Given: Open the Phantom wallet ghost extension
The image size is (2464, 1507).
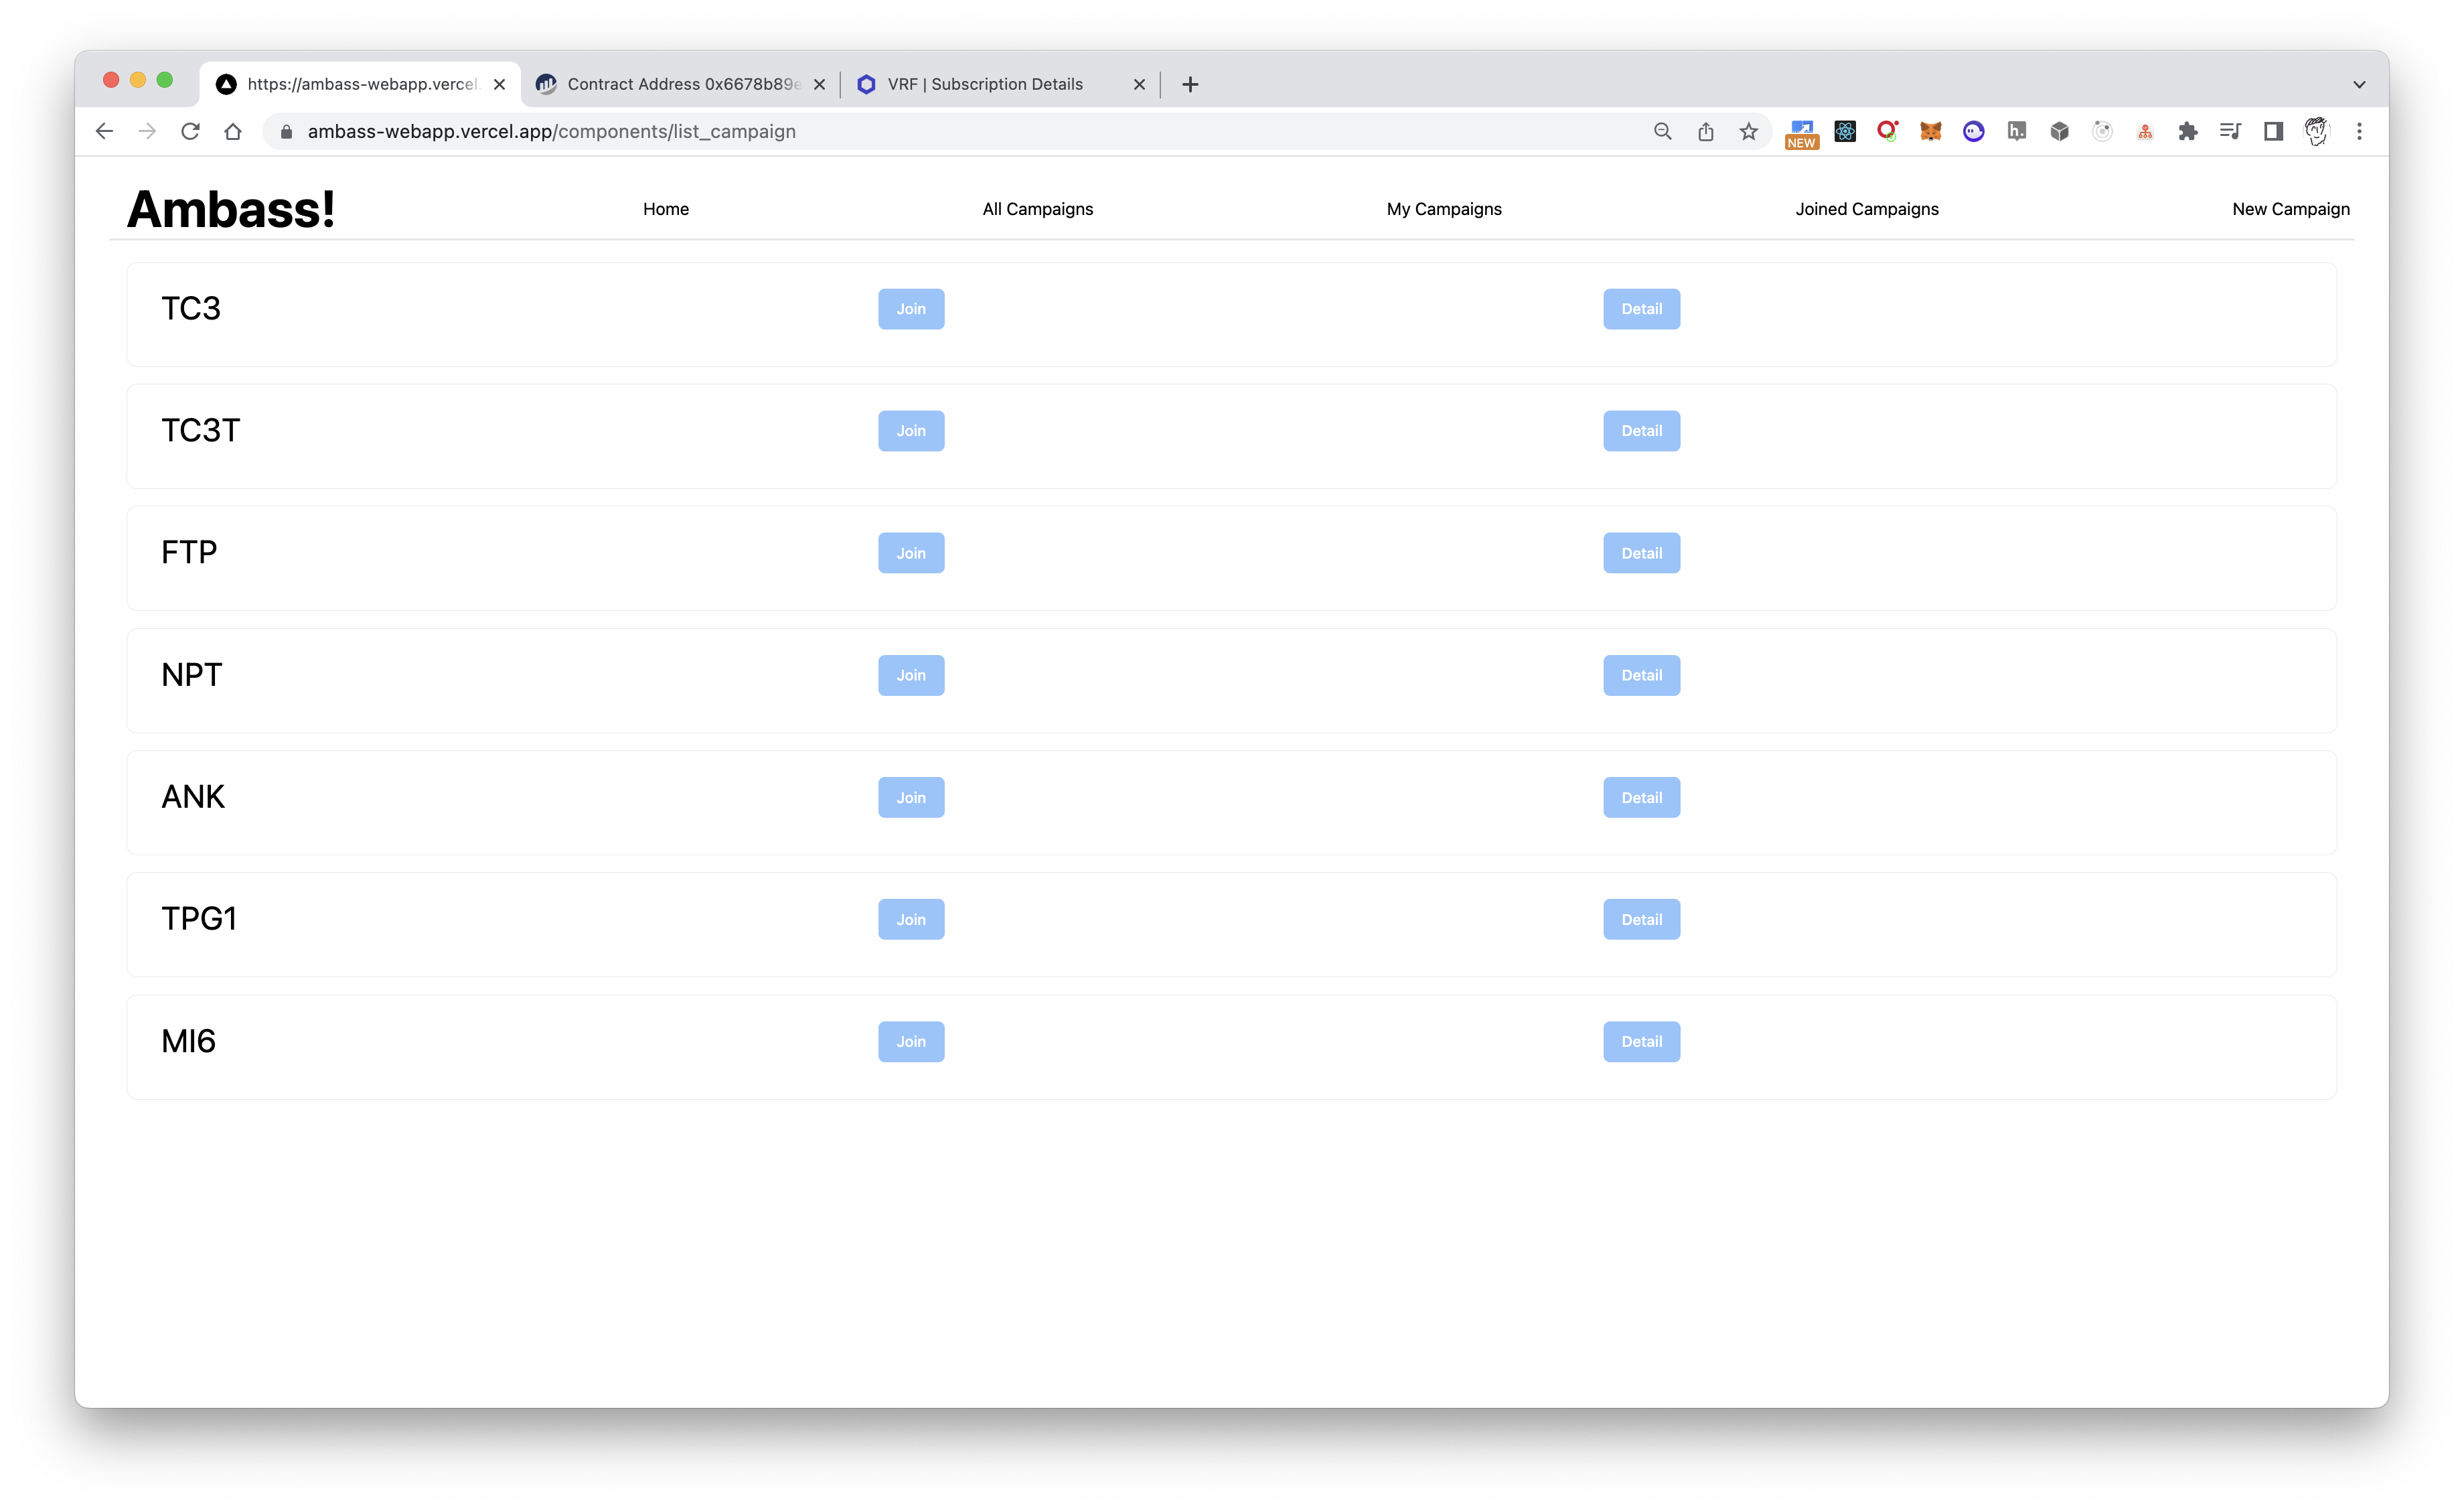Looking at the screenshot, I should pyautogui.click(x=1973, y=131).
